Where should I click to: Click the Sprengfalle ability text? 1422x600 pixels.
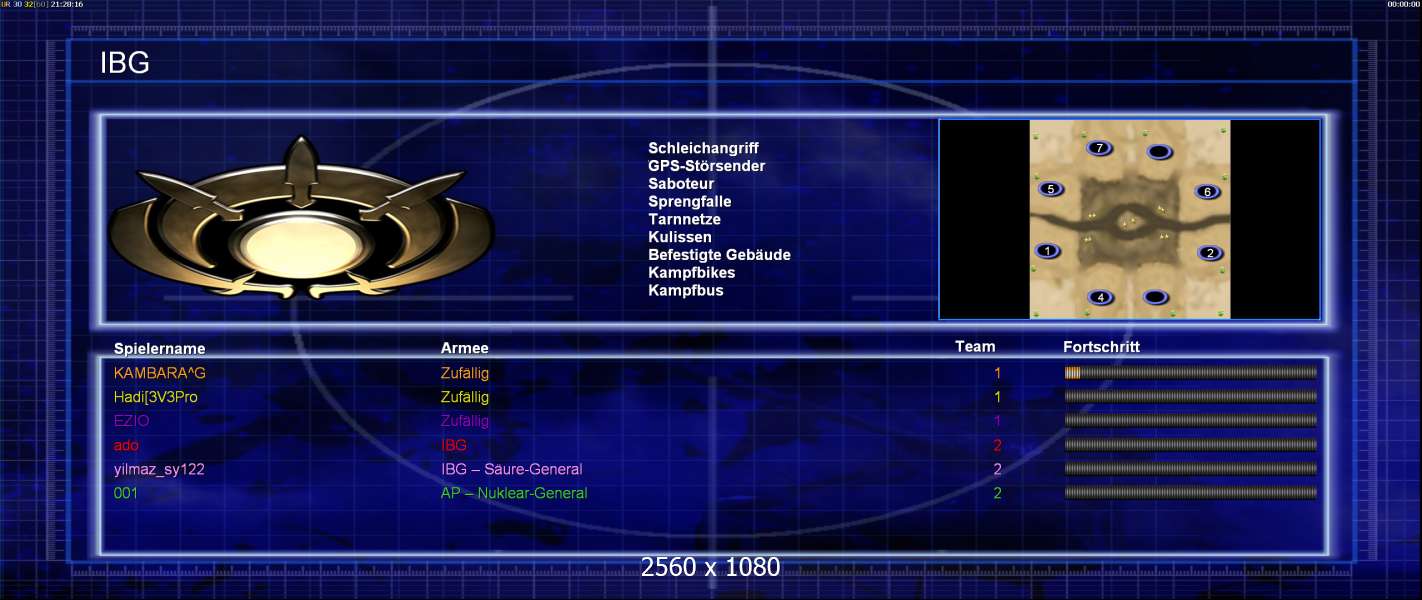coord(689,202)
